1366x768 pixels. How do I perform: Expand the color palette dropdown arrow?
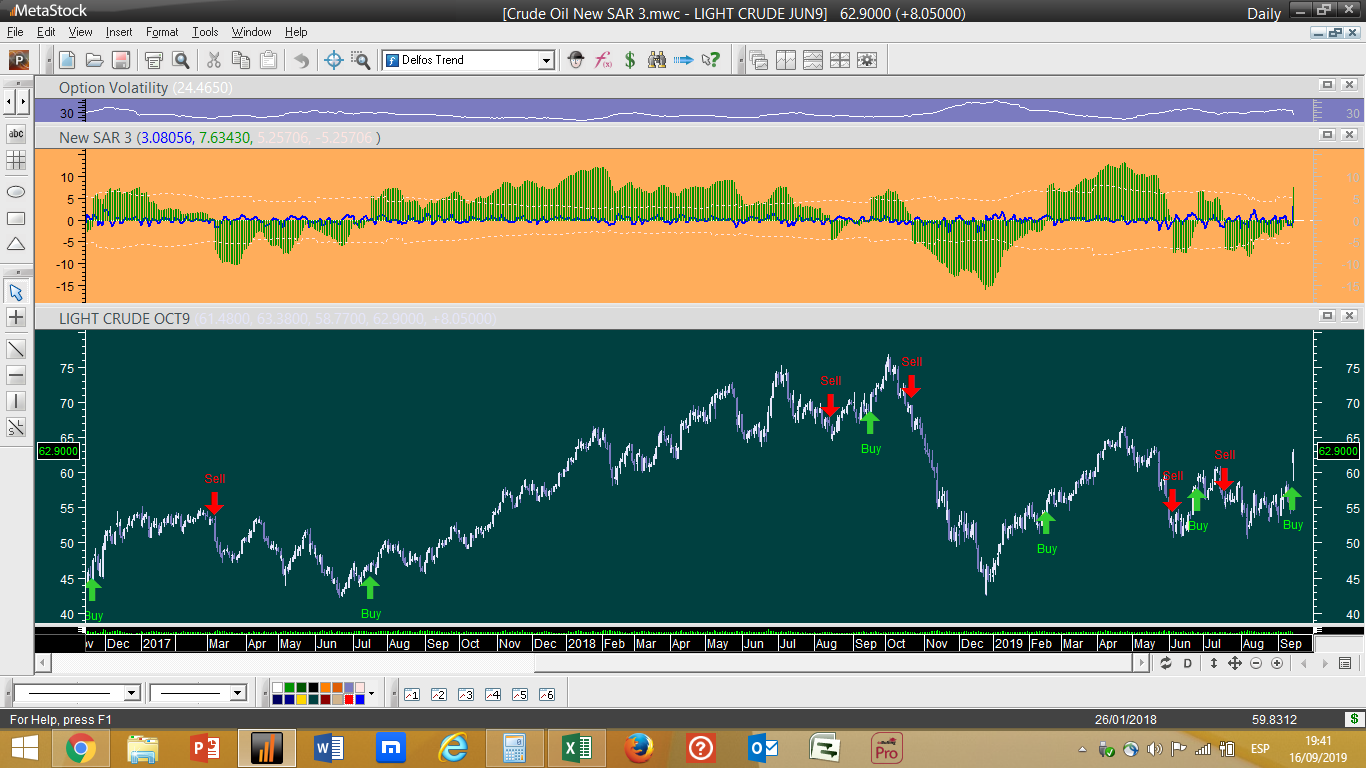point(371,693)
